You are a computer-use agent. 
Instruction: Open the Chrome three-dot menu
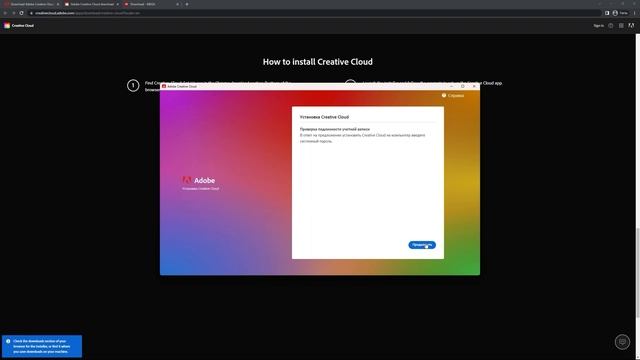[635, 13]
